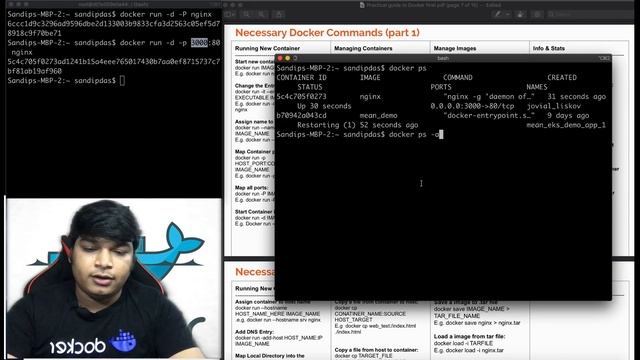640x360 pixels.
Task: Click the PDF document icon in Preview title bar
Action: pos(362,5)
